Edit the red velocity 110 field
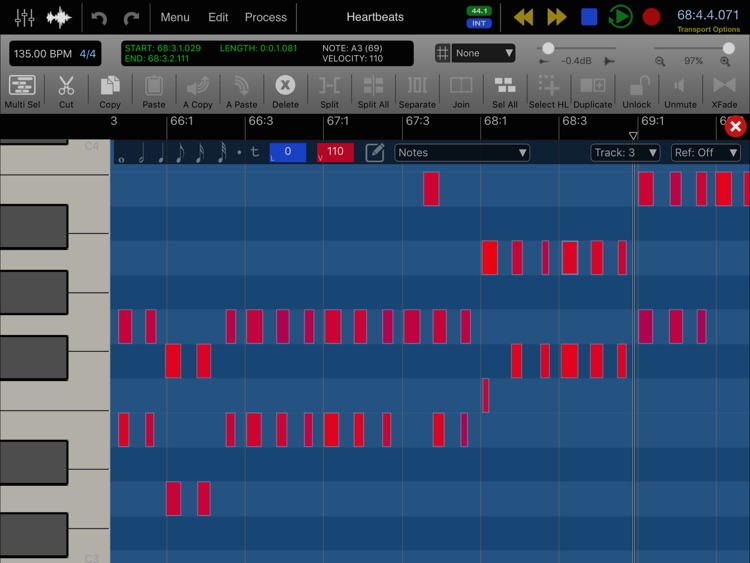Screen dimensions: 750x563 click(335, 153)
